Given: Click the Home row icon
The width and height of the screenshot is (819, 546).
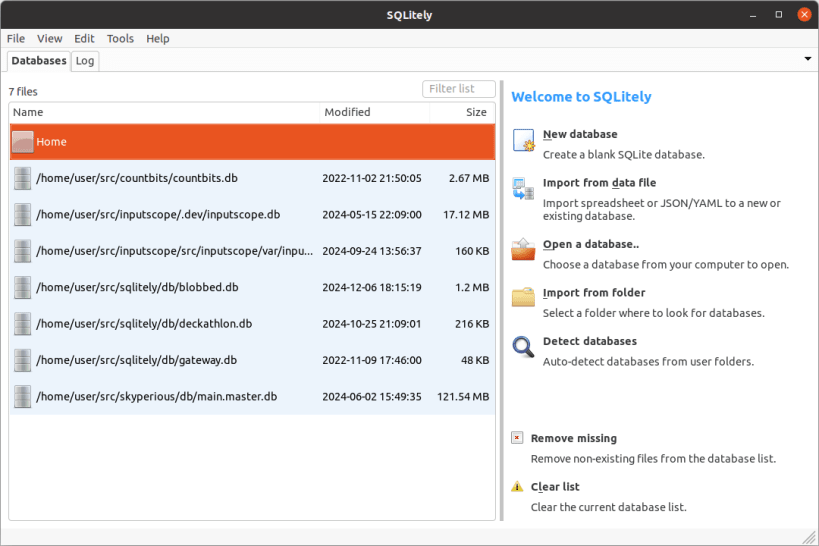Looking at the screenshot, I should (x=22, y=142).
